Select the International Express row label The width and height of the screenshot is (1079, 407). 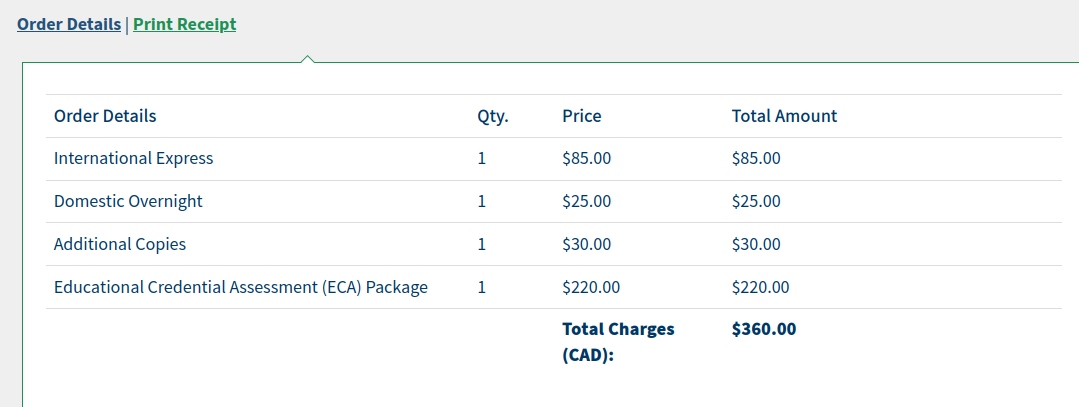pyautogui.click(x=133, y=158)
